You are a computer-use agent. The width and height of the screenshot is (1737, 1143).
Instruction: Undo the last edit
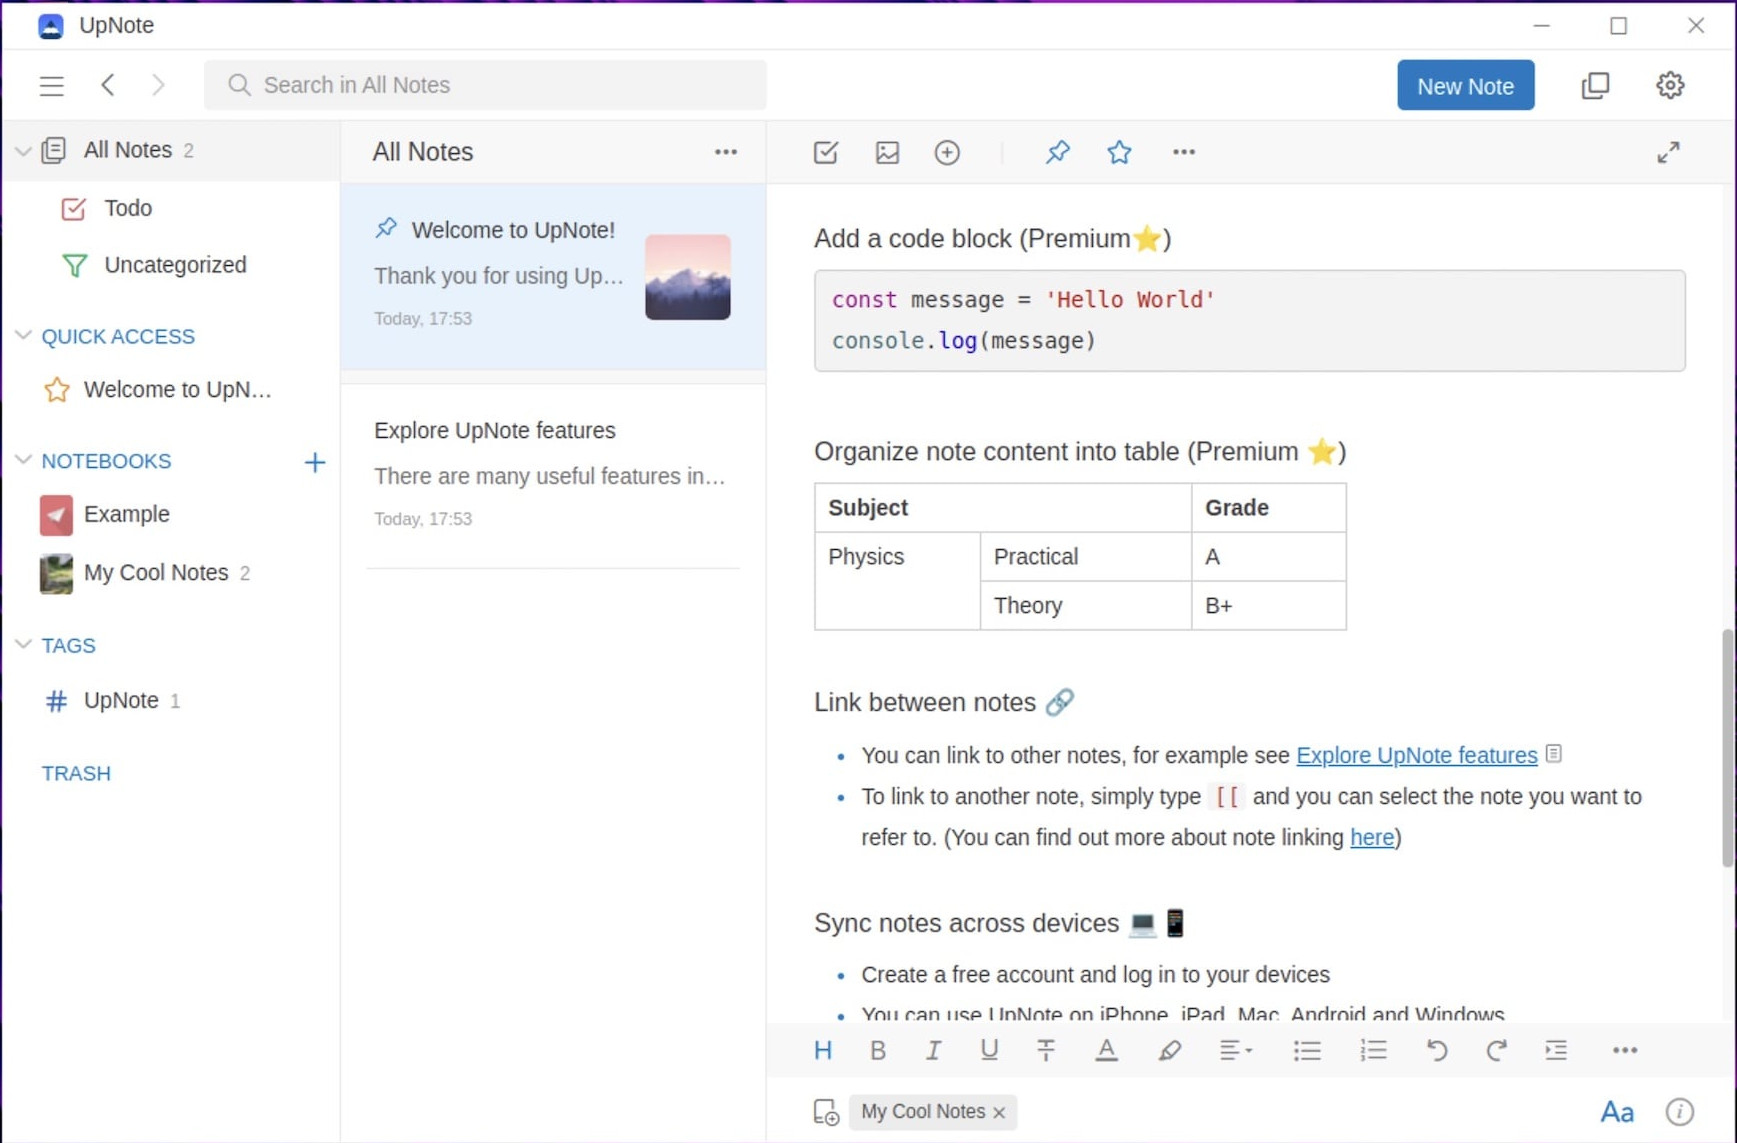[x=1436, y=1050]
